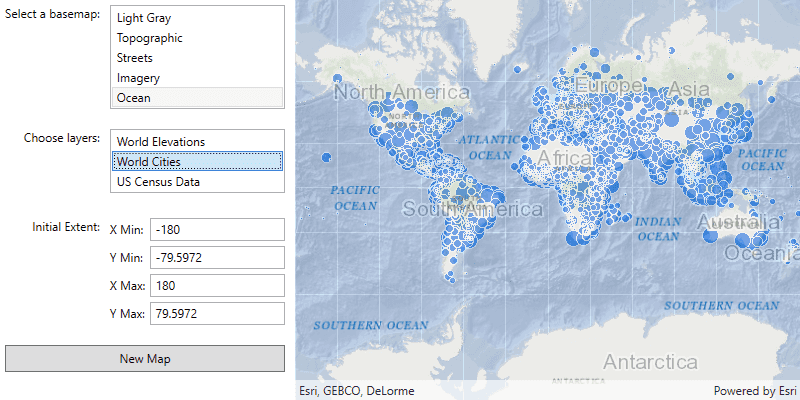Focus the Y Min text box
The height and width of the screenshot is (400, 800).
[217, 258]
